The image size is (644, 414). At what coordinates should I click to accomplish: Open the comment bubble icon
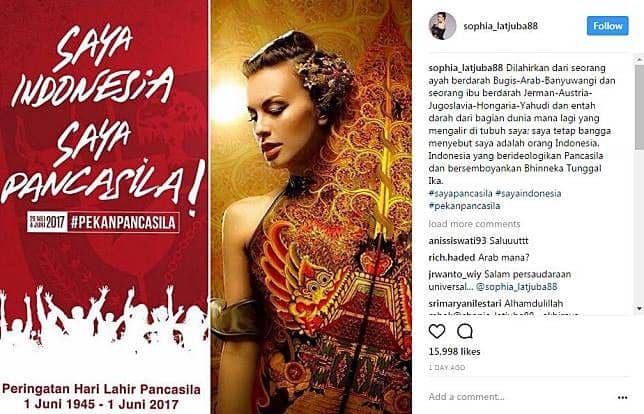pyautogui.click(x=465, y=331)
